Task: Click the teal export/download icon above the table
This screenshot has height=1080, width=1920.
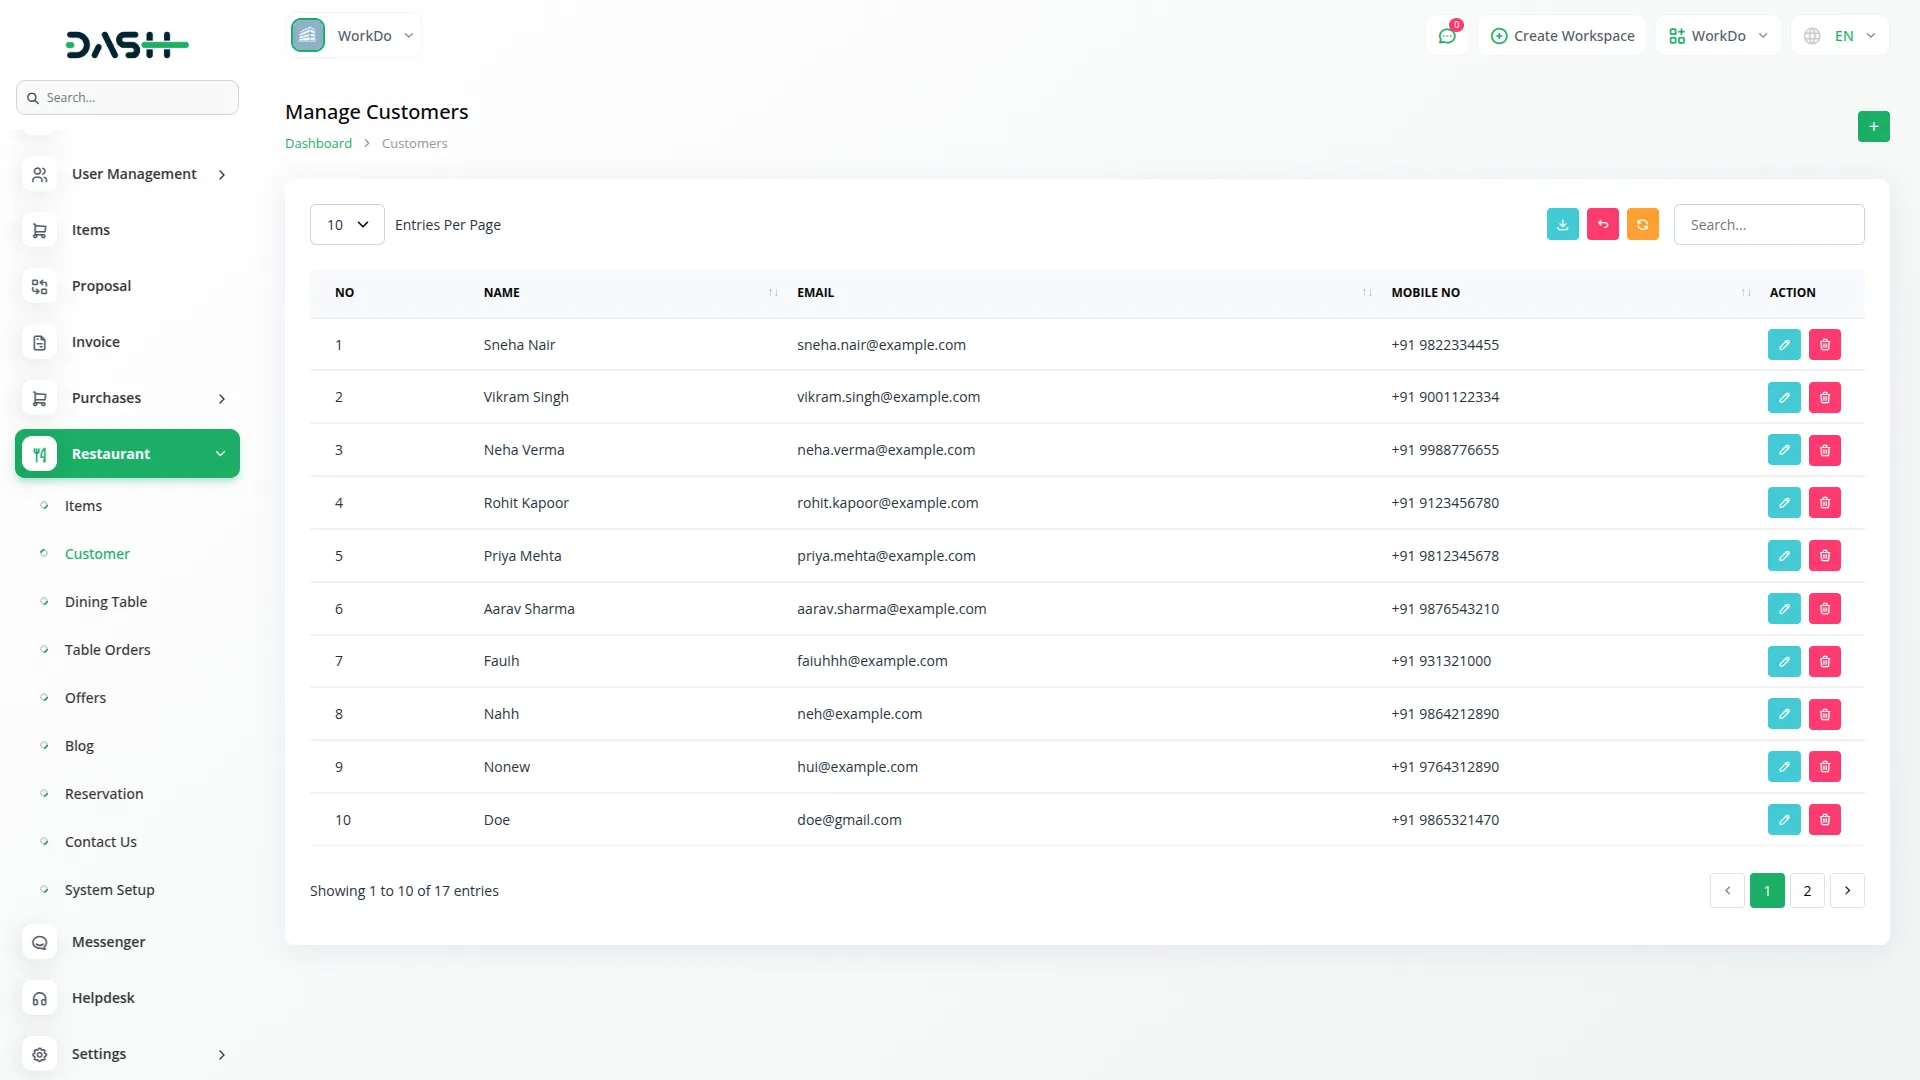Action: [1562, 224]
